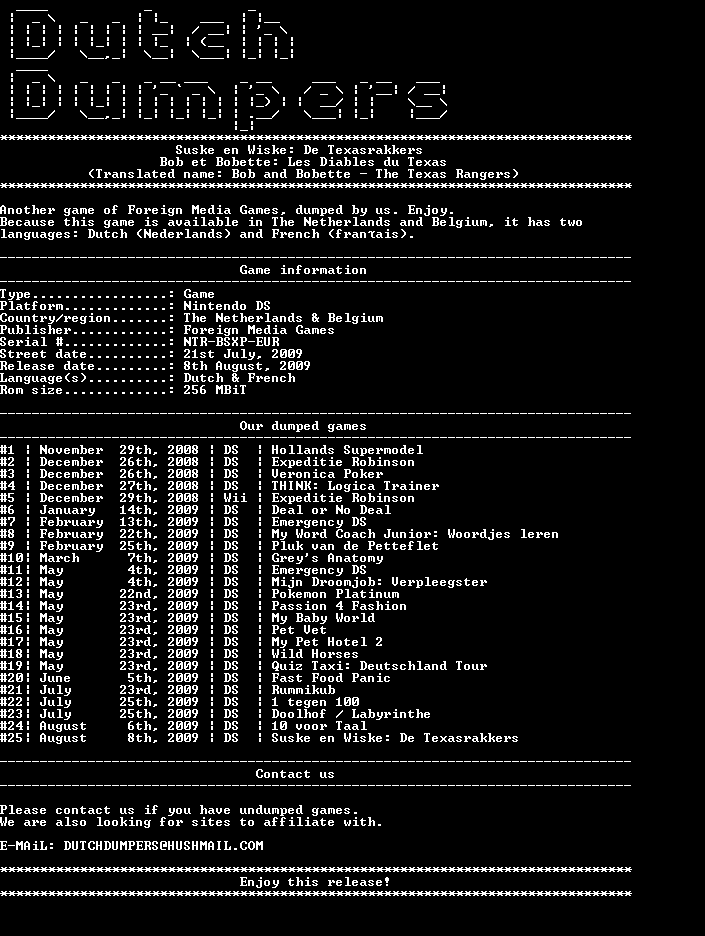Image resolution: width=705 pixels, height=936 pixels.
Task: Click the #7 entry "Emergency DS" from February
Action: 319,522
